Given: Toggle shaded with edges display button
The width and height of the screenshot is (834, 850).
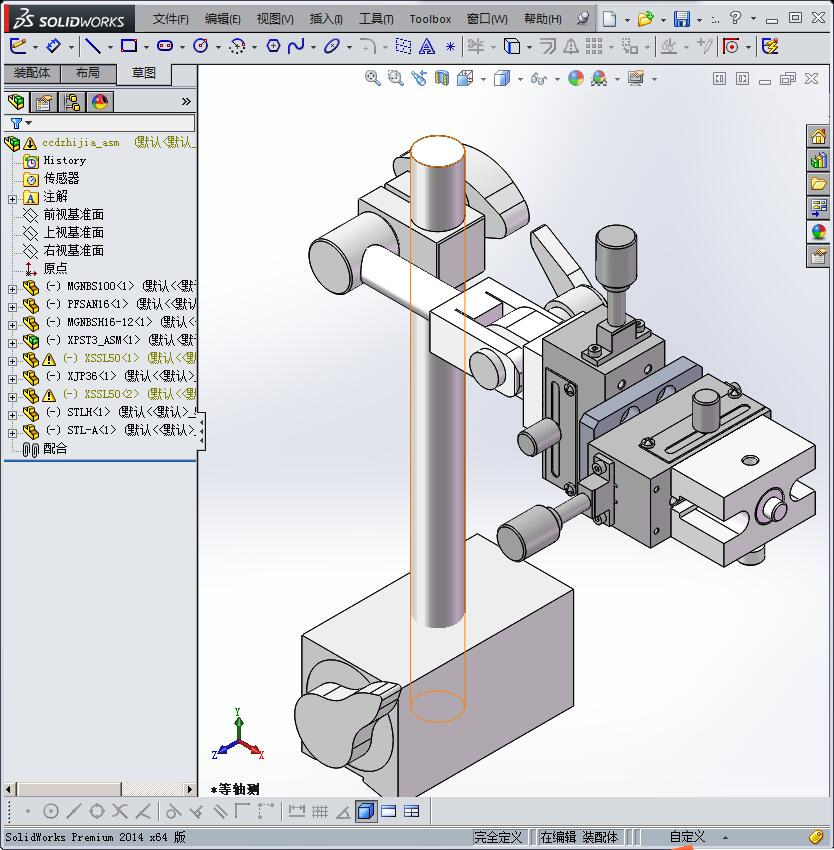Looking at the screenshot, I should pyautogui.click(x=366, y=812).
